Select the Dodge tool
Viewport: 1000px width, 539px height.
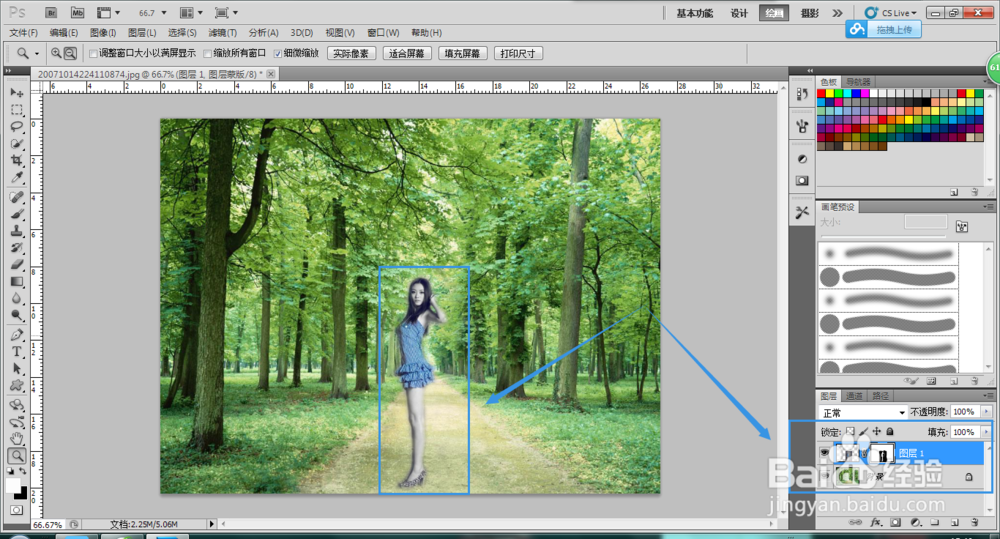(17, 314)
